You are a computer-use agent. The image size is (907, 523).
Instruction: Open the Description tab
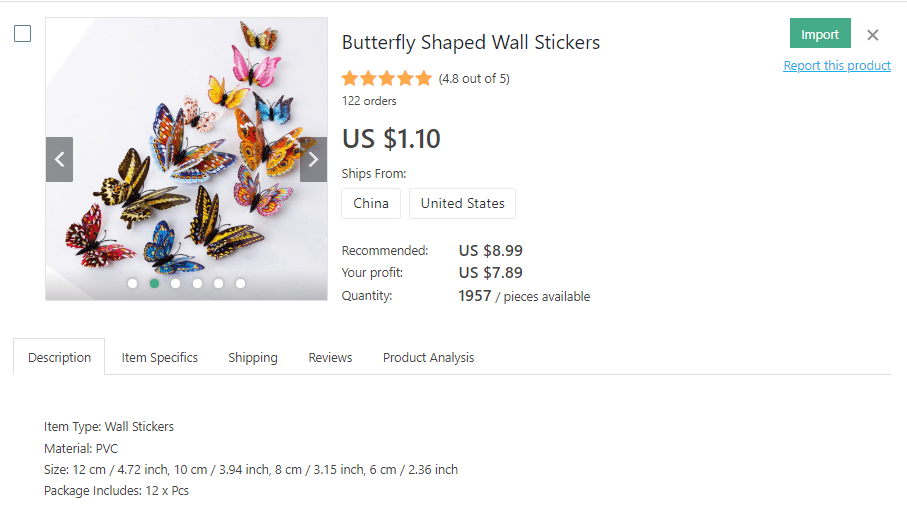[x=59, y=357]
